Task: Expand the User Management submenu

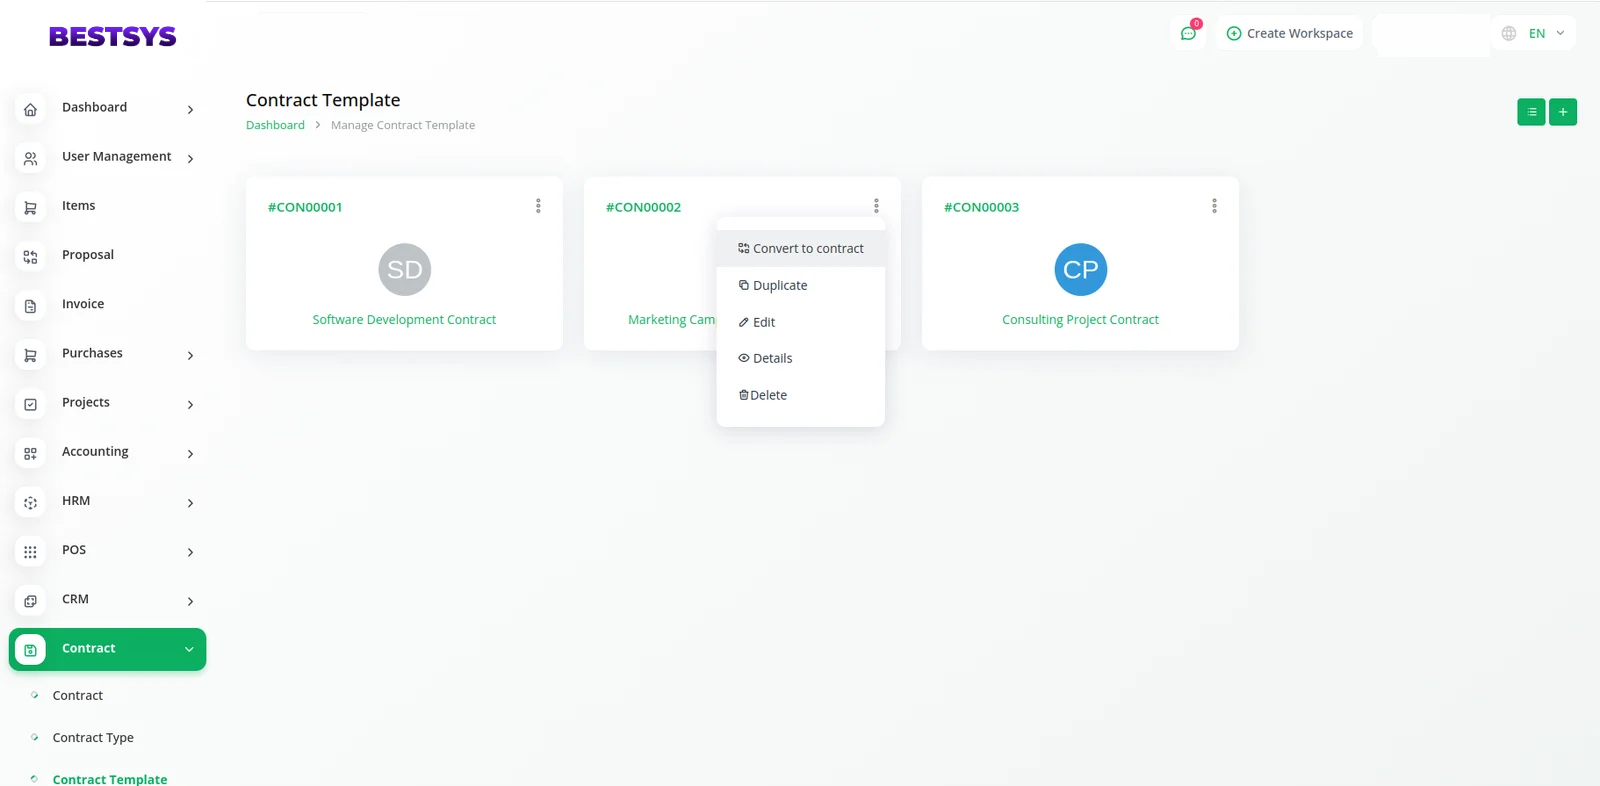Action: [x=190, y=158]
